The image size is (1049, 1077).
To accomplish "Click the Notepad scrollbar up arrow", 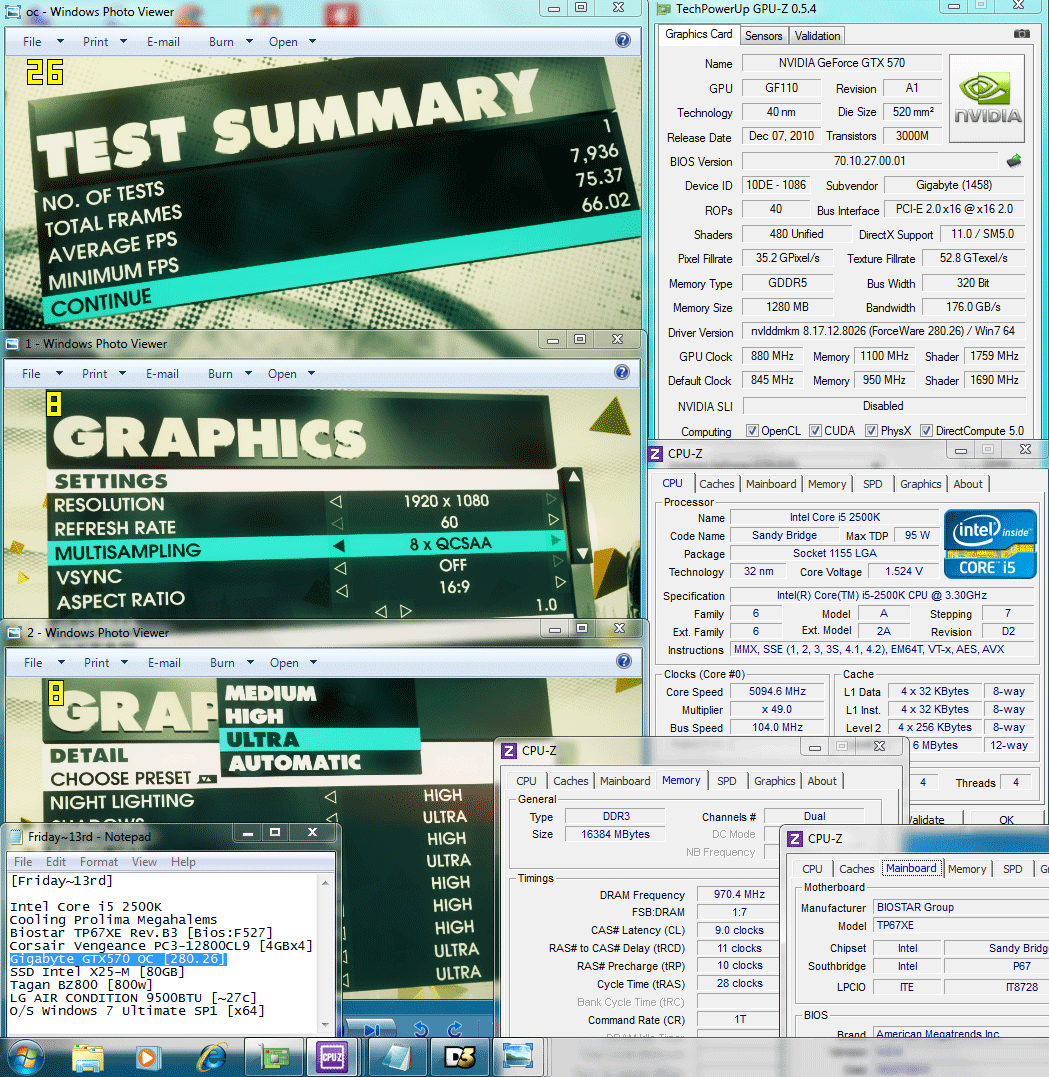I will (326, 883).
